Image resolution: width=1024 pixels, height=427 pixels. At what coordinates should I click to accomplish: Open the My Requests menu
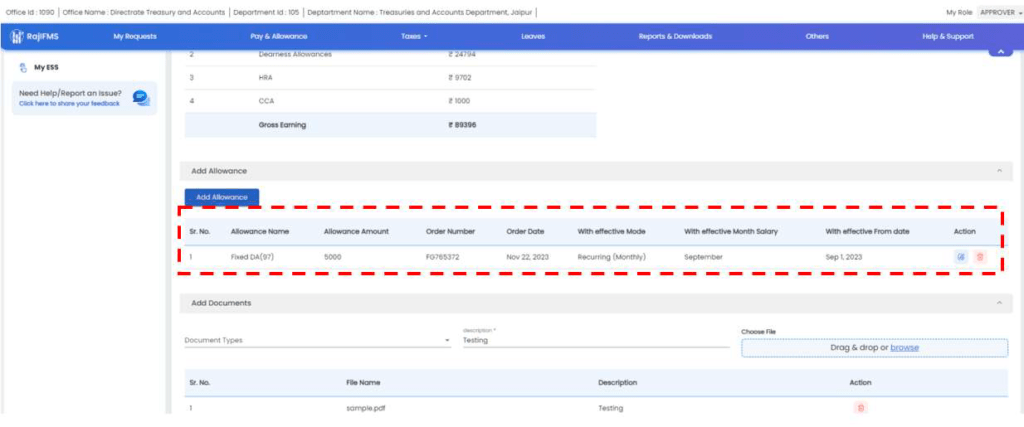coord(135,37)
